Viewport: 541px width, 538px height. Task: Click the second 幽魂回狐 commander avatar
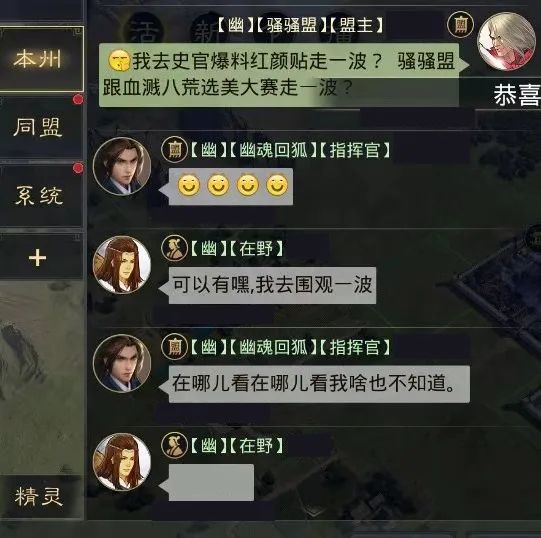click(x=122, y=364)
